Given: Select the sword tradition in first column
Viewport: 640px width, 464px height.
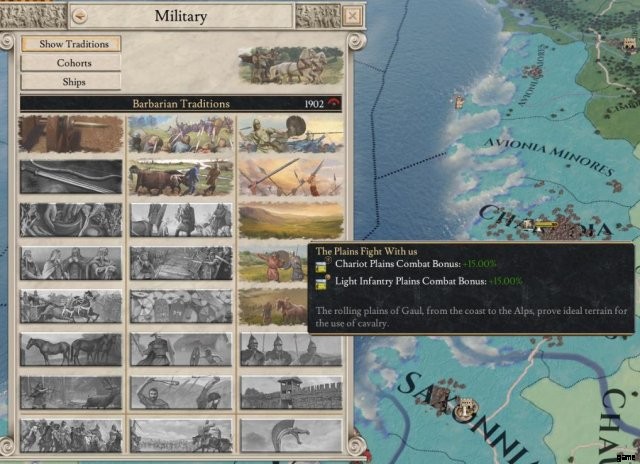Looking at the screenshot, I should (71, 177).
